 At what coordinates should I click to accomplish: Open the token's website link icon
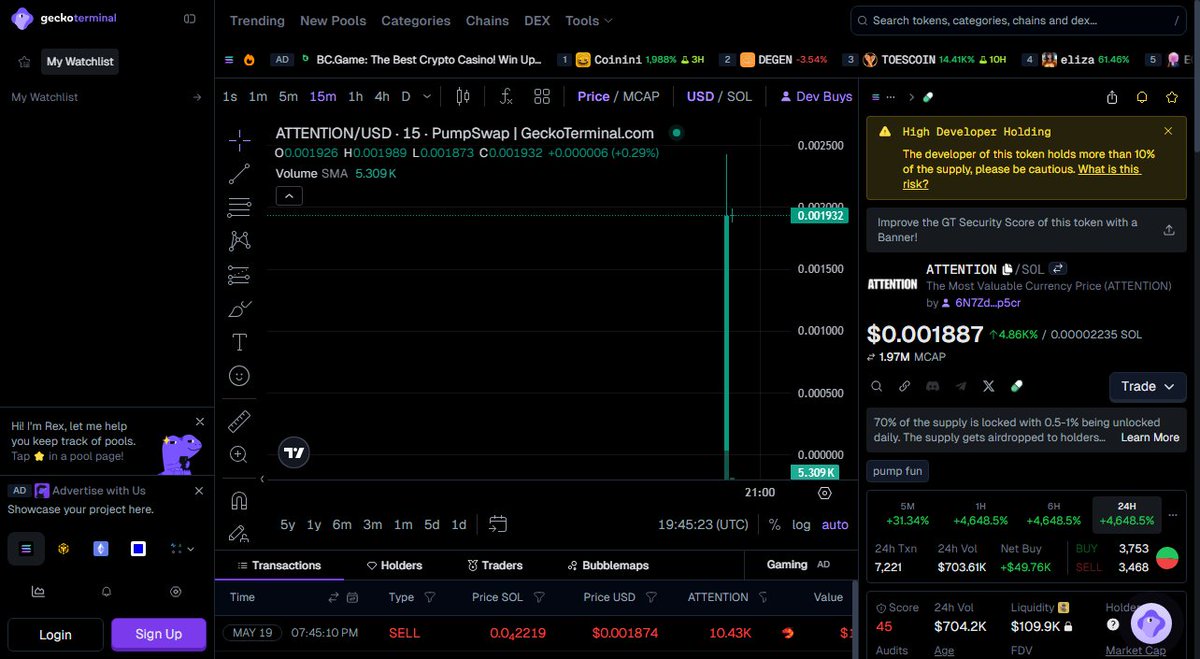[904, 386]
